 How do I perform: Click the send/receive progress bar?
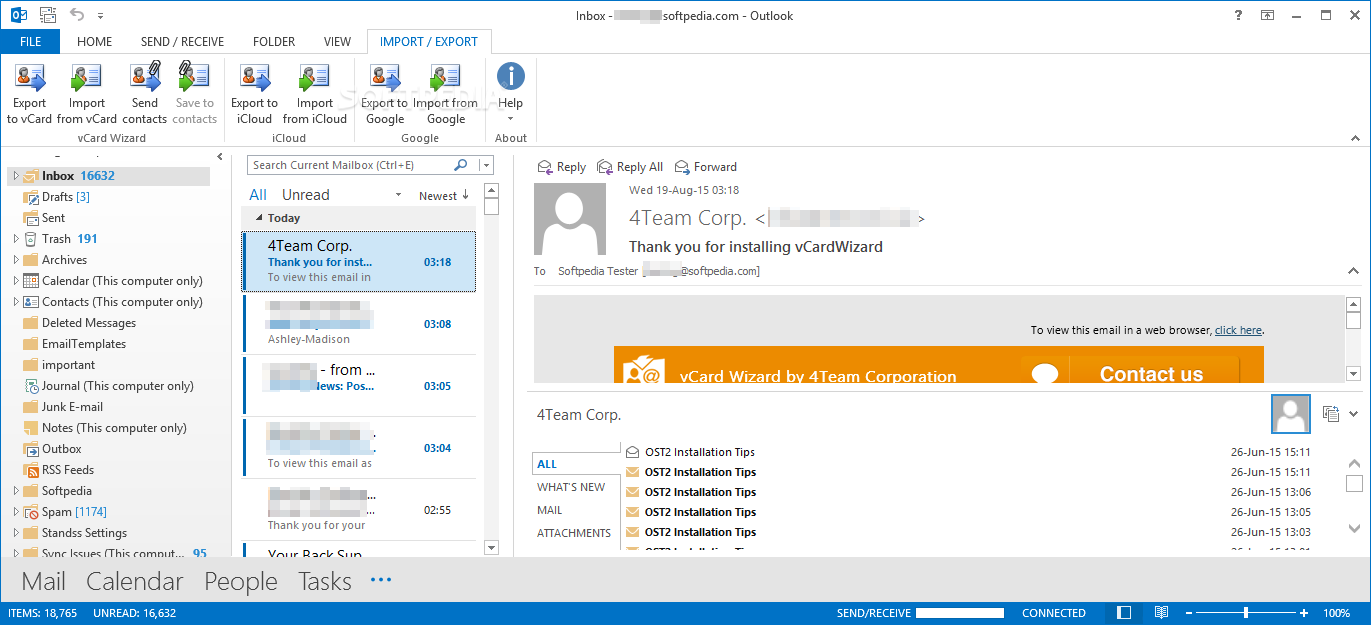pyautogui.click(x=960, y=613)
